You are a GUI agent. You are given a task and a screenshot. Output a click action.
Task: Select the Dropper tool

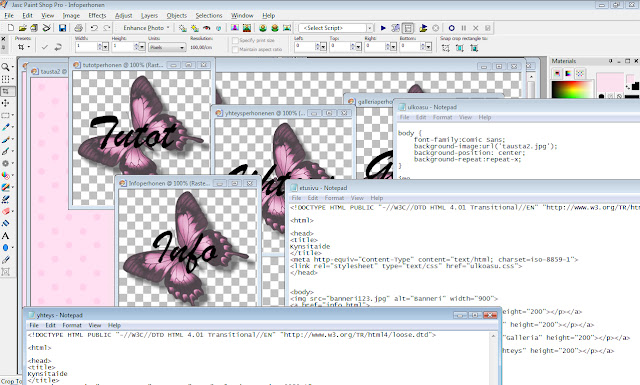point(5,127)
